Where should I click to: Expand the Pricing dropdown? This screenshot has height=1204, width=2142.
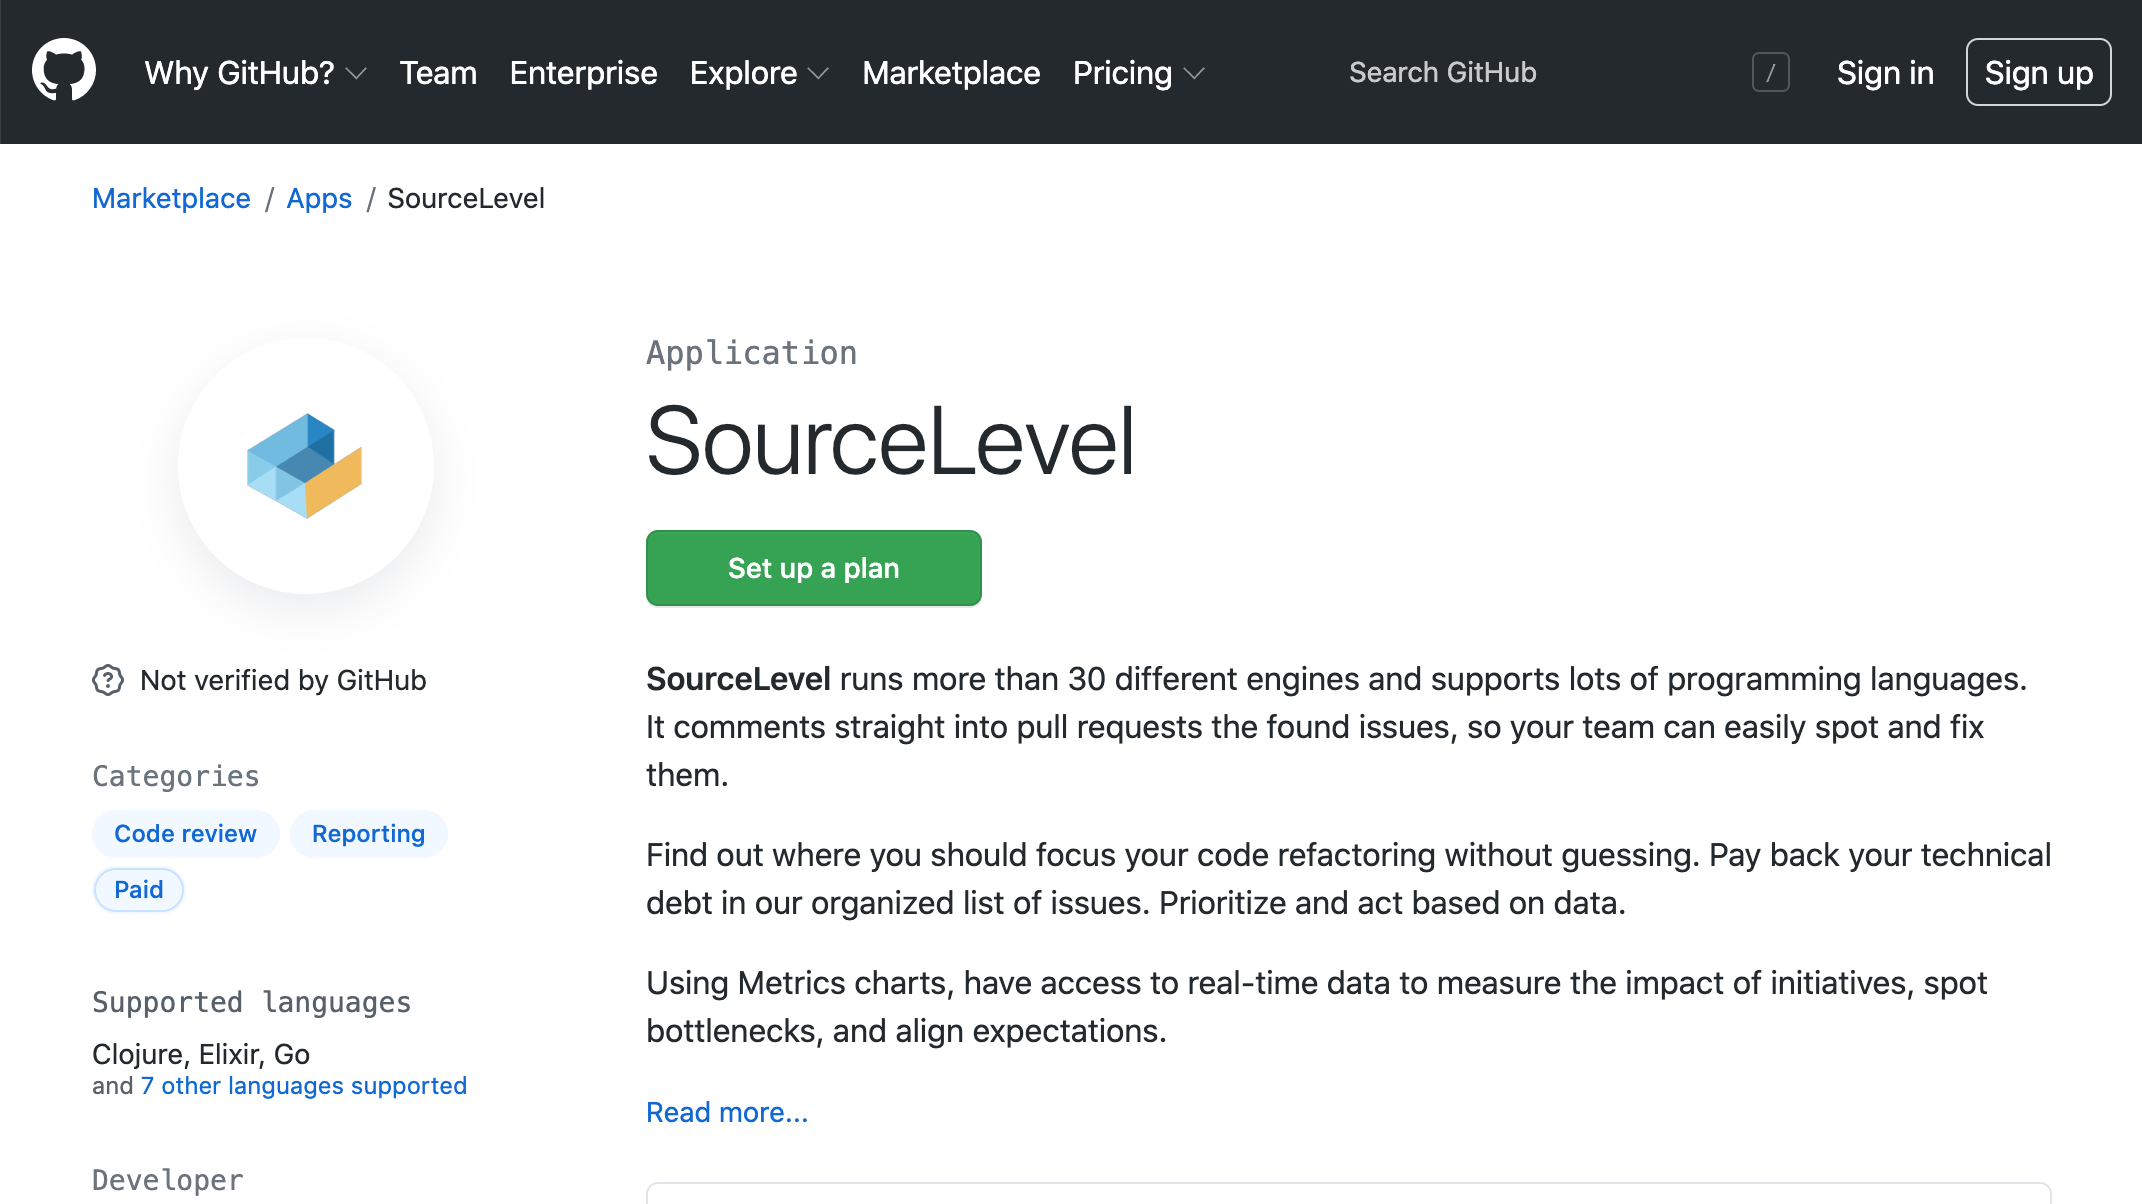pos(1139,73)
